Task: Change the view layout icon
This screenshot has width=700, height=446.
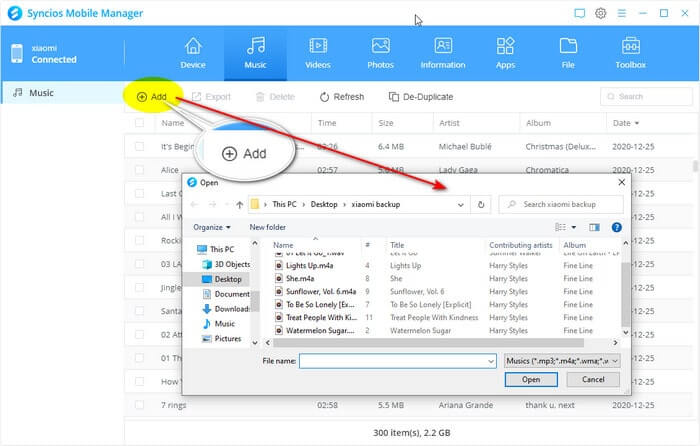Action: pos(560,227)
